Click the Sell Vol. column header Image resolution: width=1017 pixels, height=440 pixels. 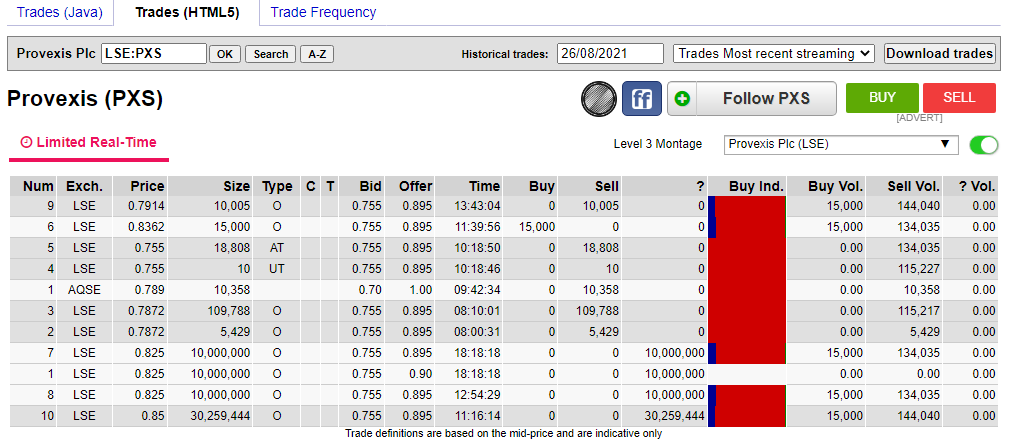coord(904,186)
